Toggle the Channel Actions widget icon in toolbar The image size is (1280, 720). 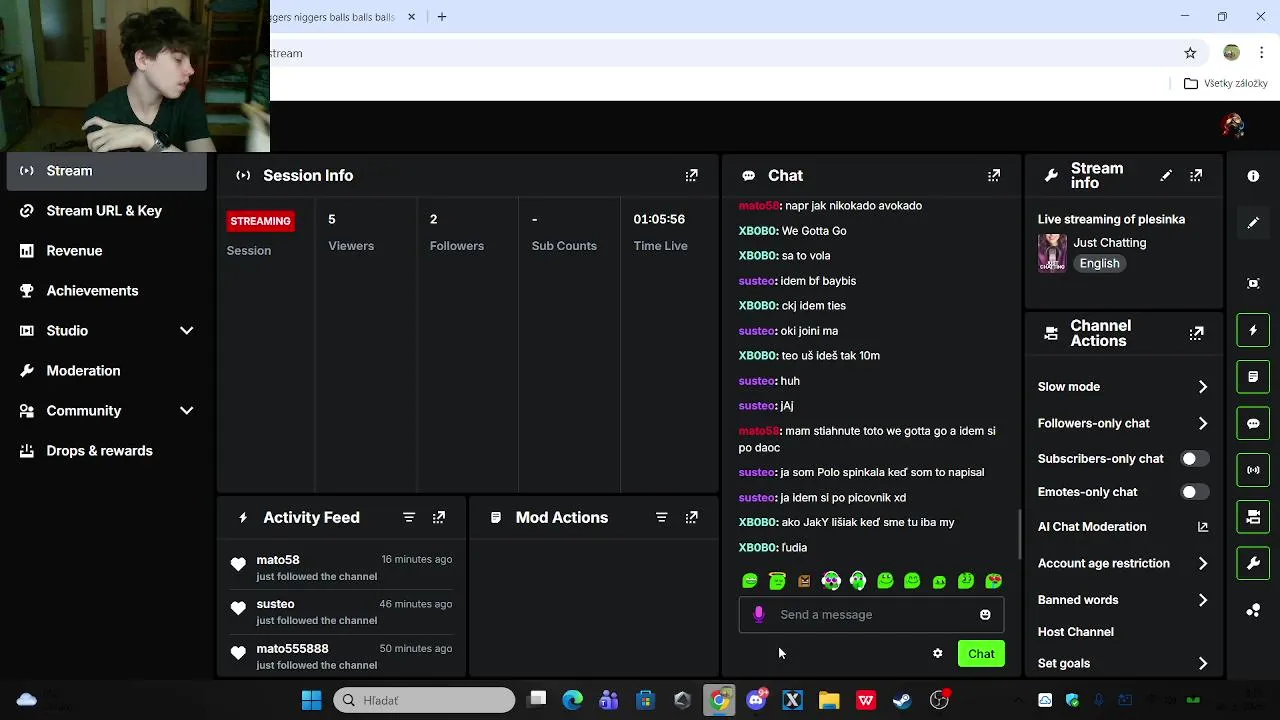coord(1253,517)
